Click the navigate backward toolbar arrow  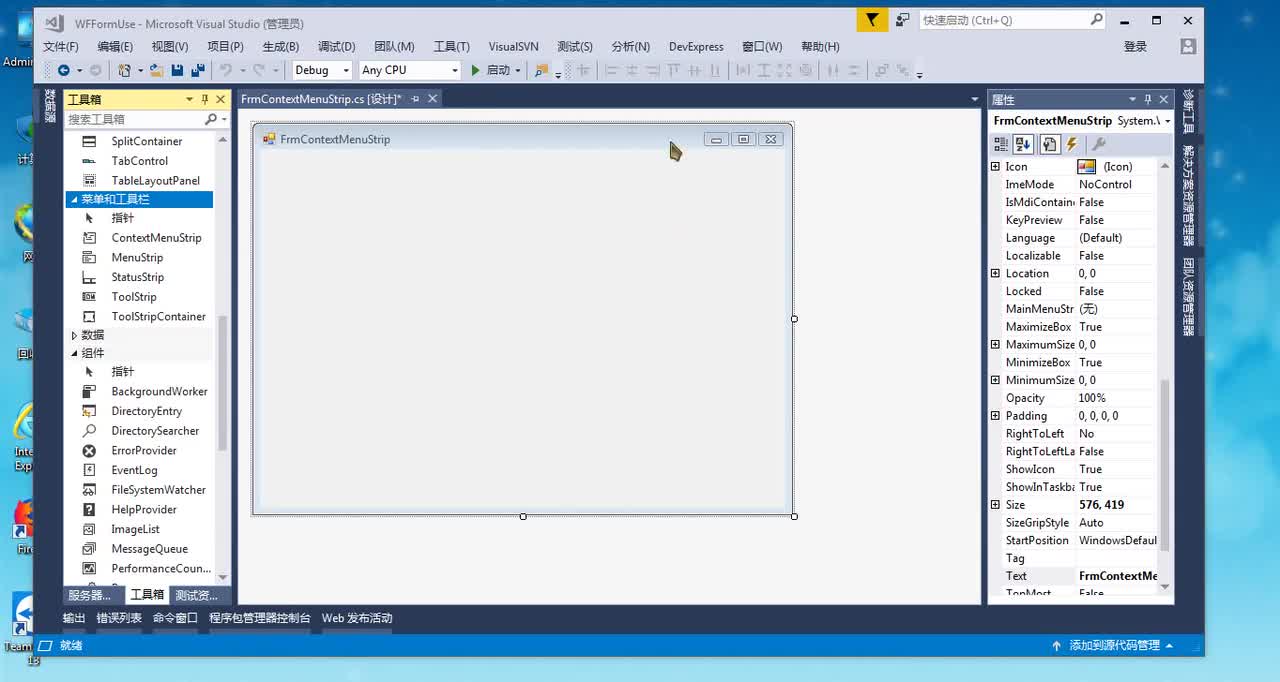tap(64, 70)
